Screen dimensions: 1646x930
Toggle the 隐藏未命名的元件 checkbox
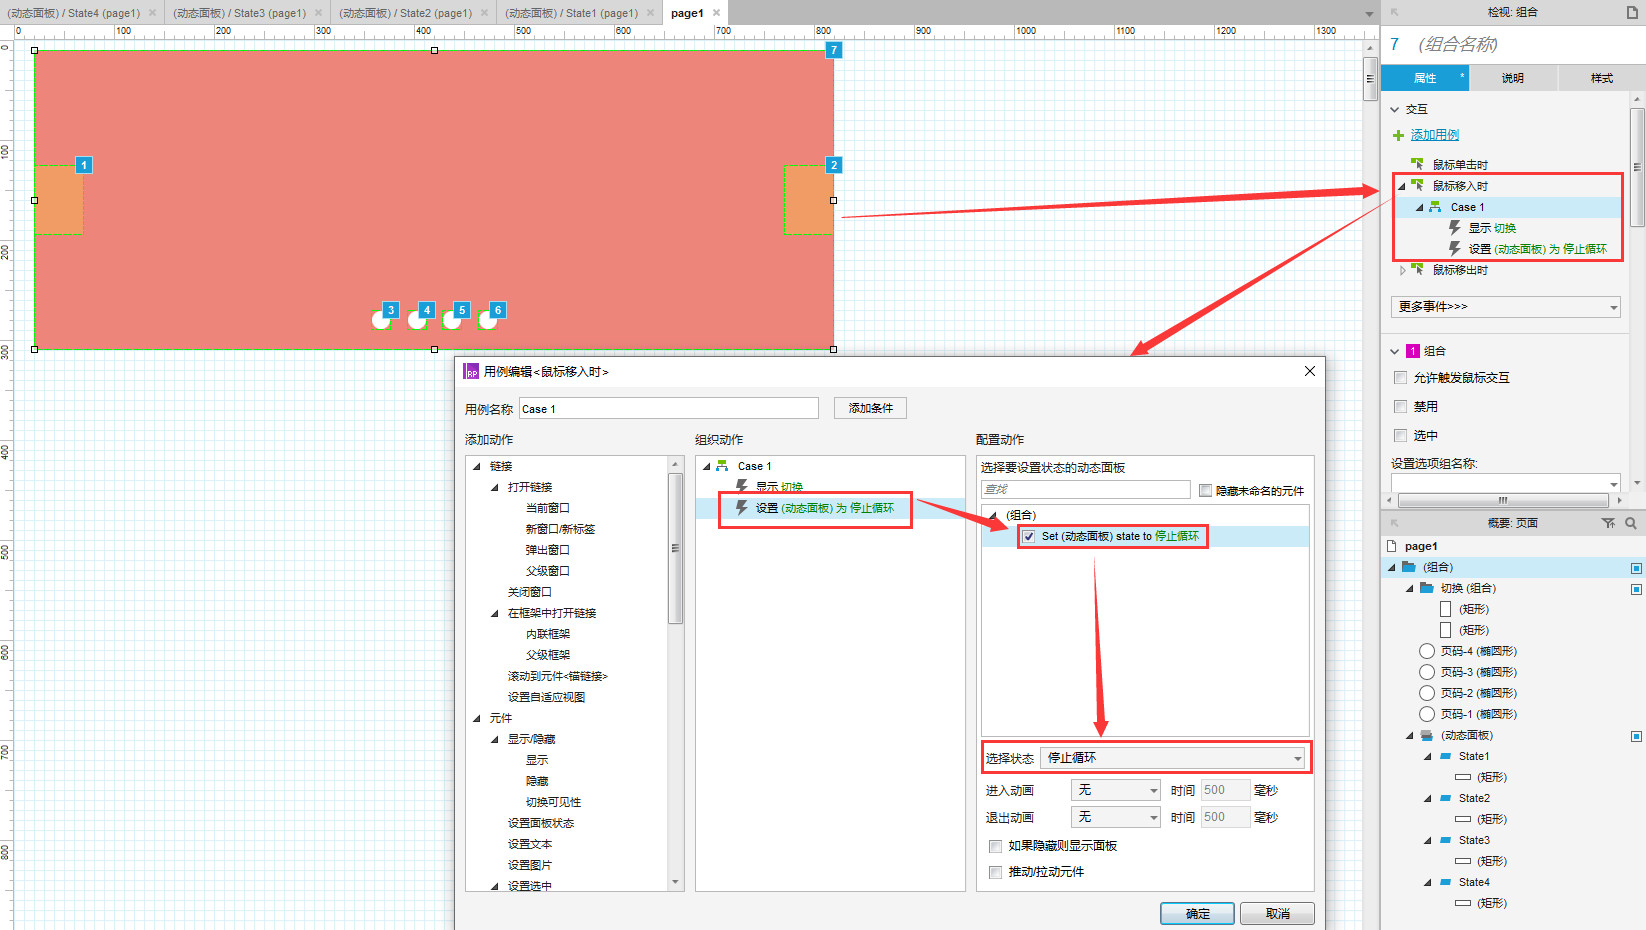click(x=1205, y=491)
